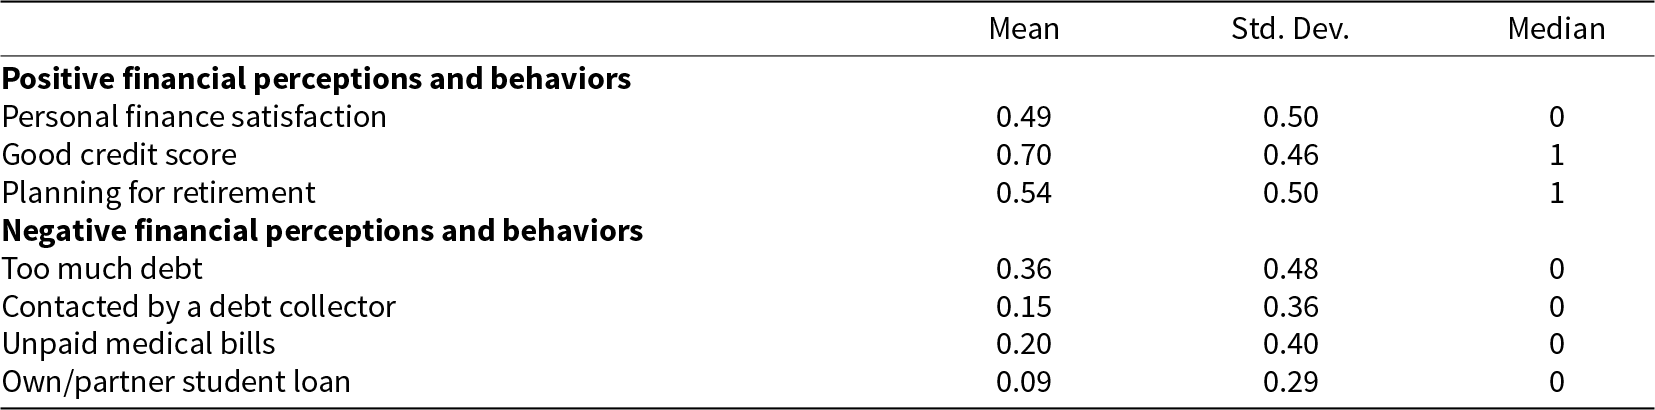Click the 0.49 mean for Personal finance satisfaction
The image size is (1655, 410).
(x=1024, y=117)
